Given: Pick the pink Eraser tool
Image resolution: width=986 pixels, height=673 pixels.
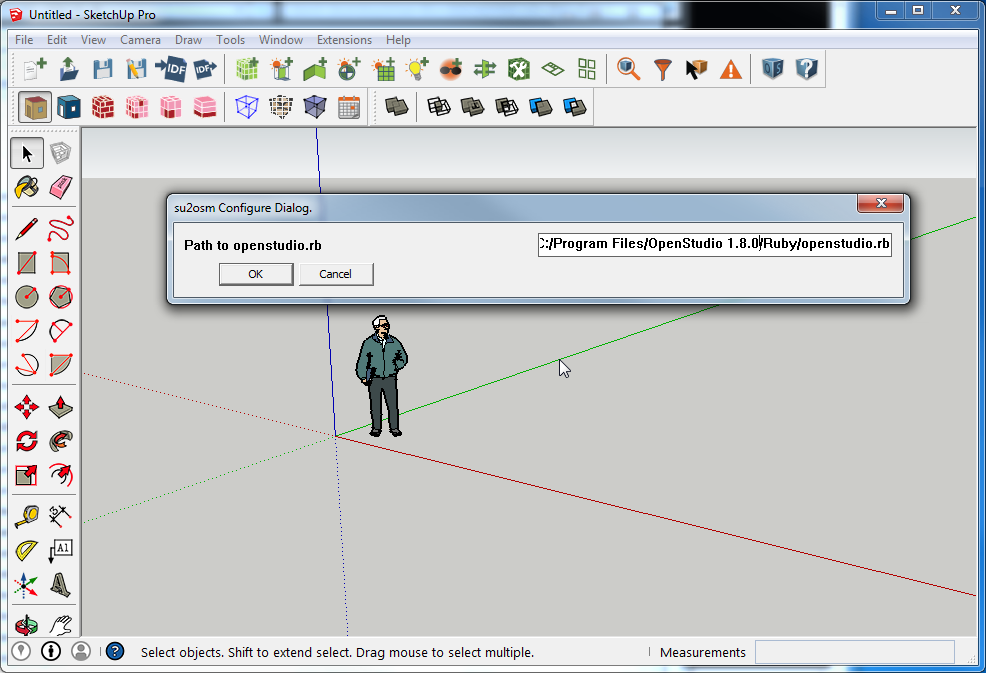Looking at the screenshot, I should tap(60, 187).
